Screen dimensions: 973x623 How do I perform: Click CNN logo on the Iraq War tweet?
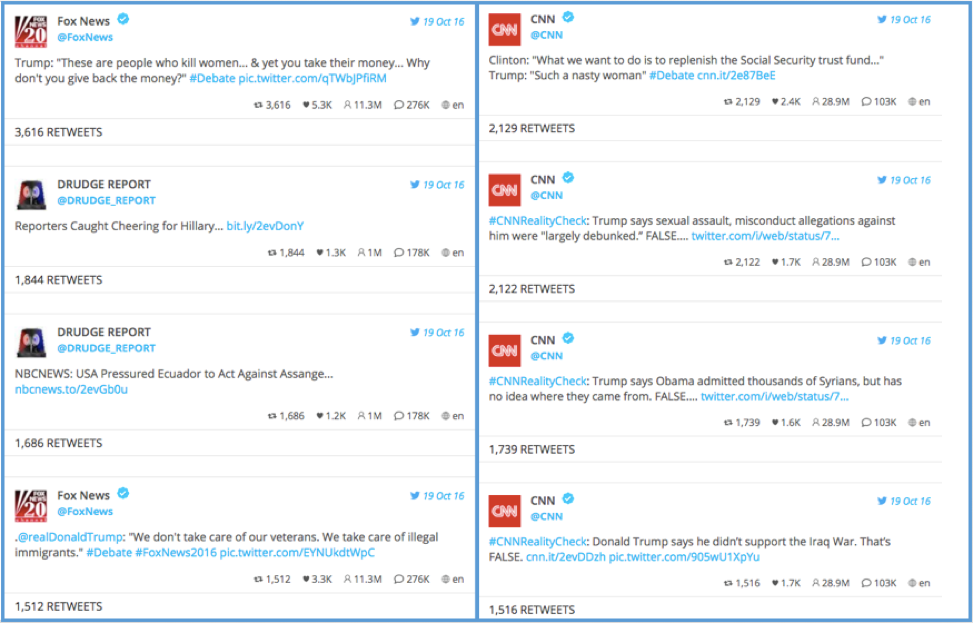504,511
